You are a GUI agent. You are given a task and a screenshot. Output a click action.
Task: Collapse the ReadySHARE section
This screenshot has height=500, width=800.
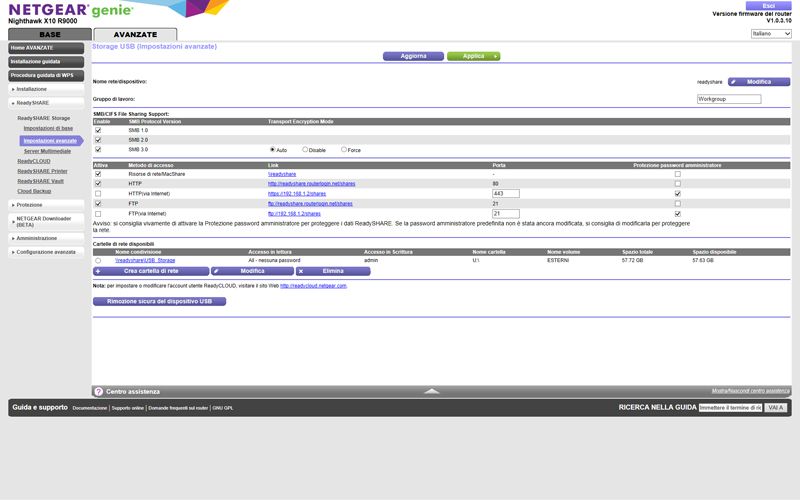(46, 103)
